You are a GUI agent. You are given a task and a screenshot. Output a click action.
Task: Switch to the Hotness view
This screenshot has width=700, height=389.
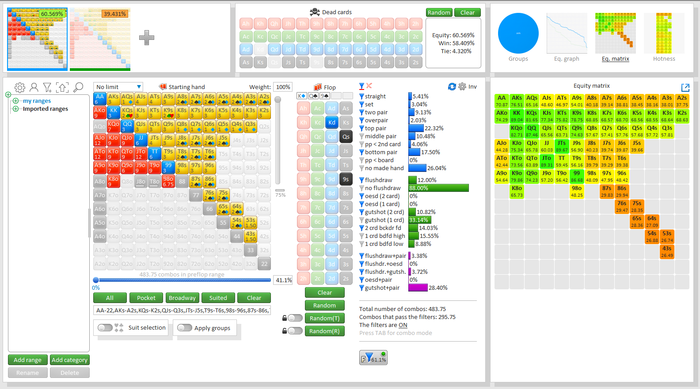[664, 37]
